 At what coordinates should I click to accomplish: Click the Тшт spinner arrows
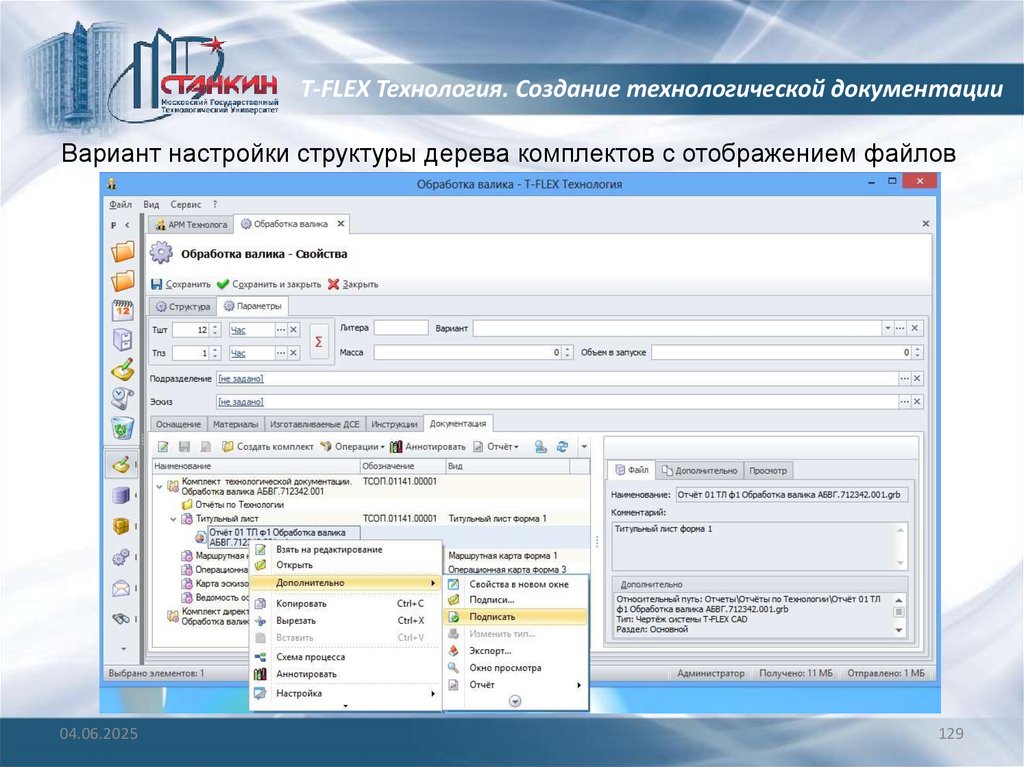(x=216, y=330)
